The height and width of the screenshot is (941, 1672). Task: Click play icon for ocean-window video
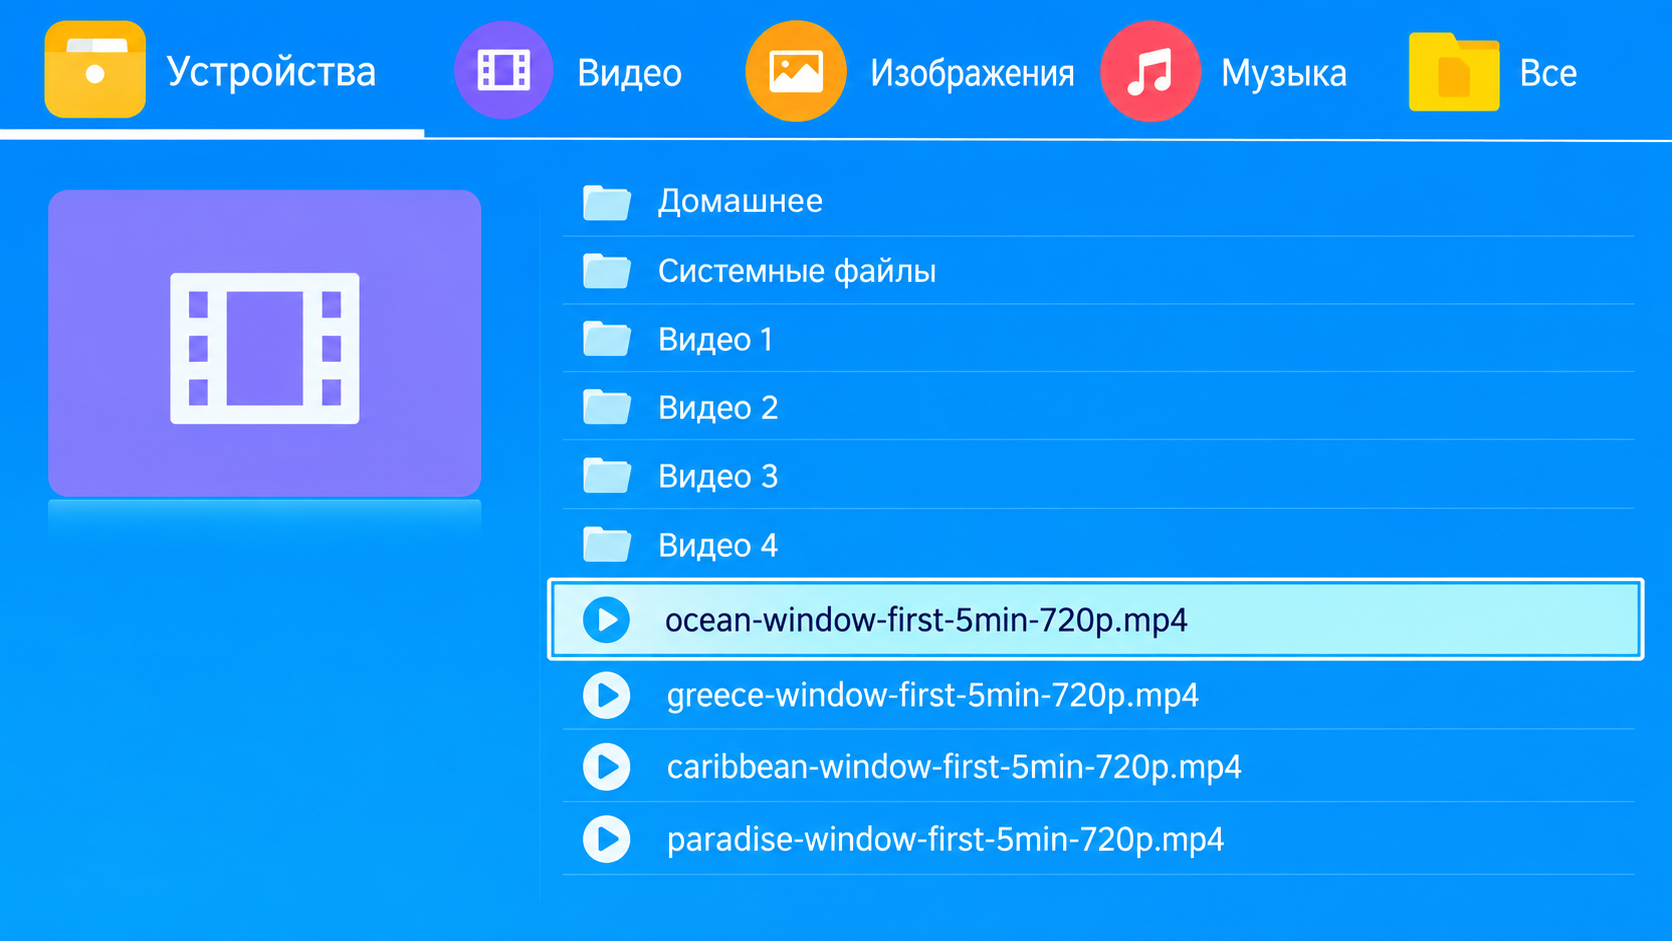pos(607,620)
